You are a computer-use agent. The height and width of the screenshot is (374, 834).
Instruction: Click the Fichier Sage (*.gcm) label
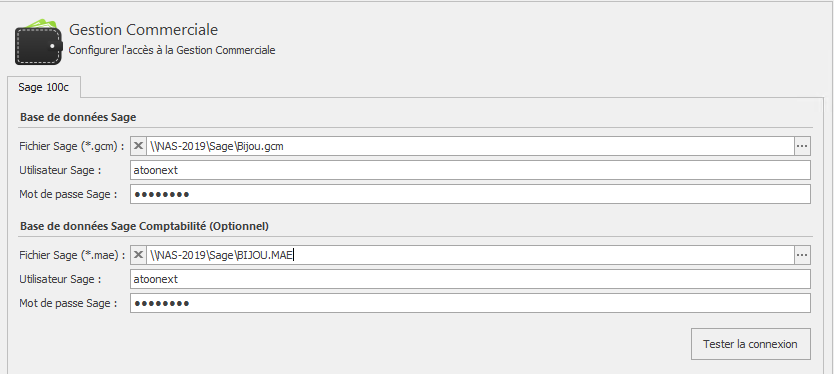tap(72, 146)
